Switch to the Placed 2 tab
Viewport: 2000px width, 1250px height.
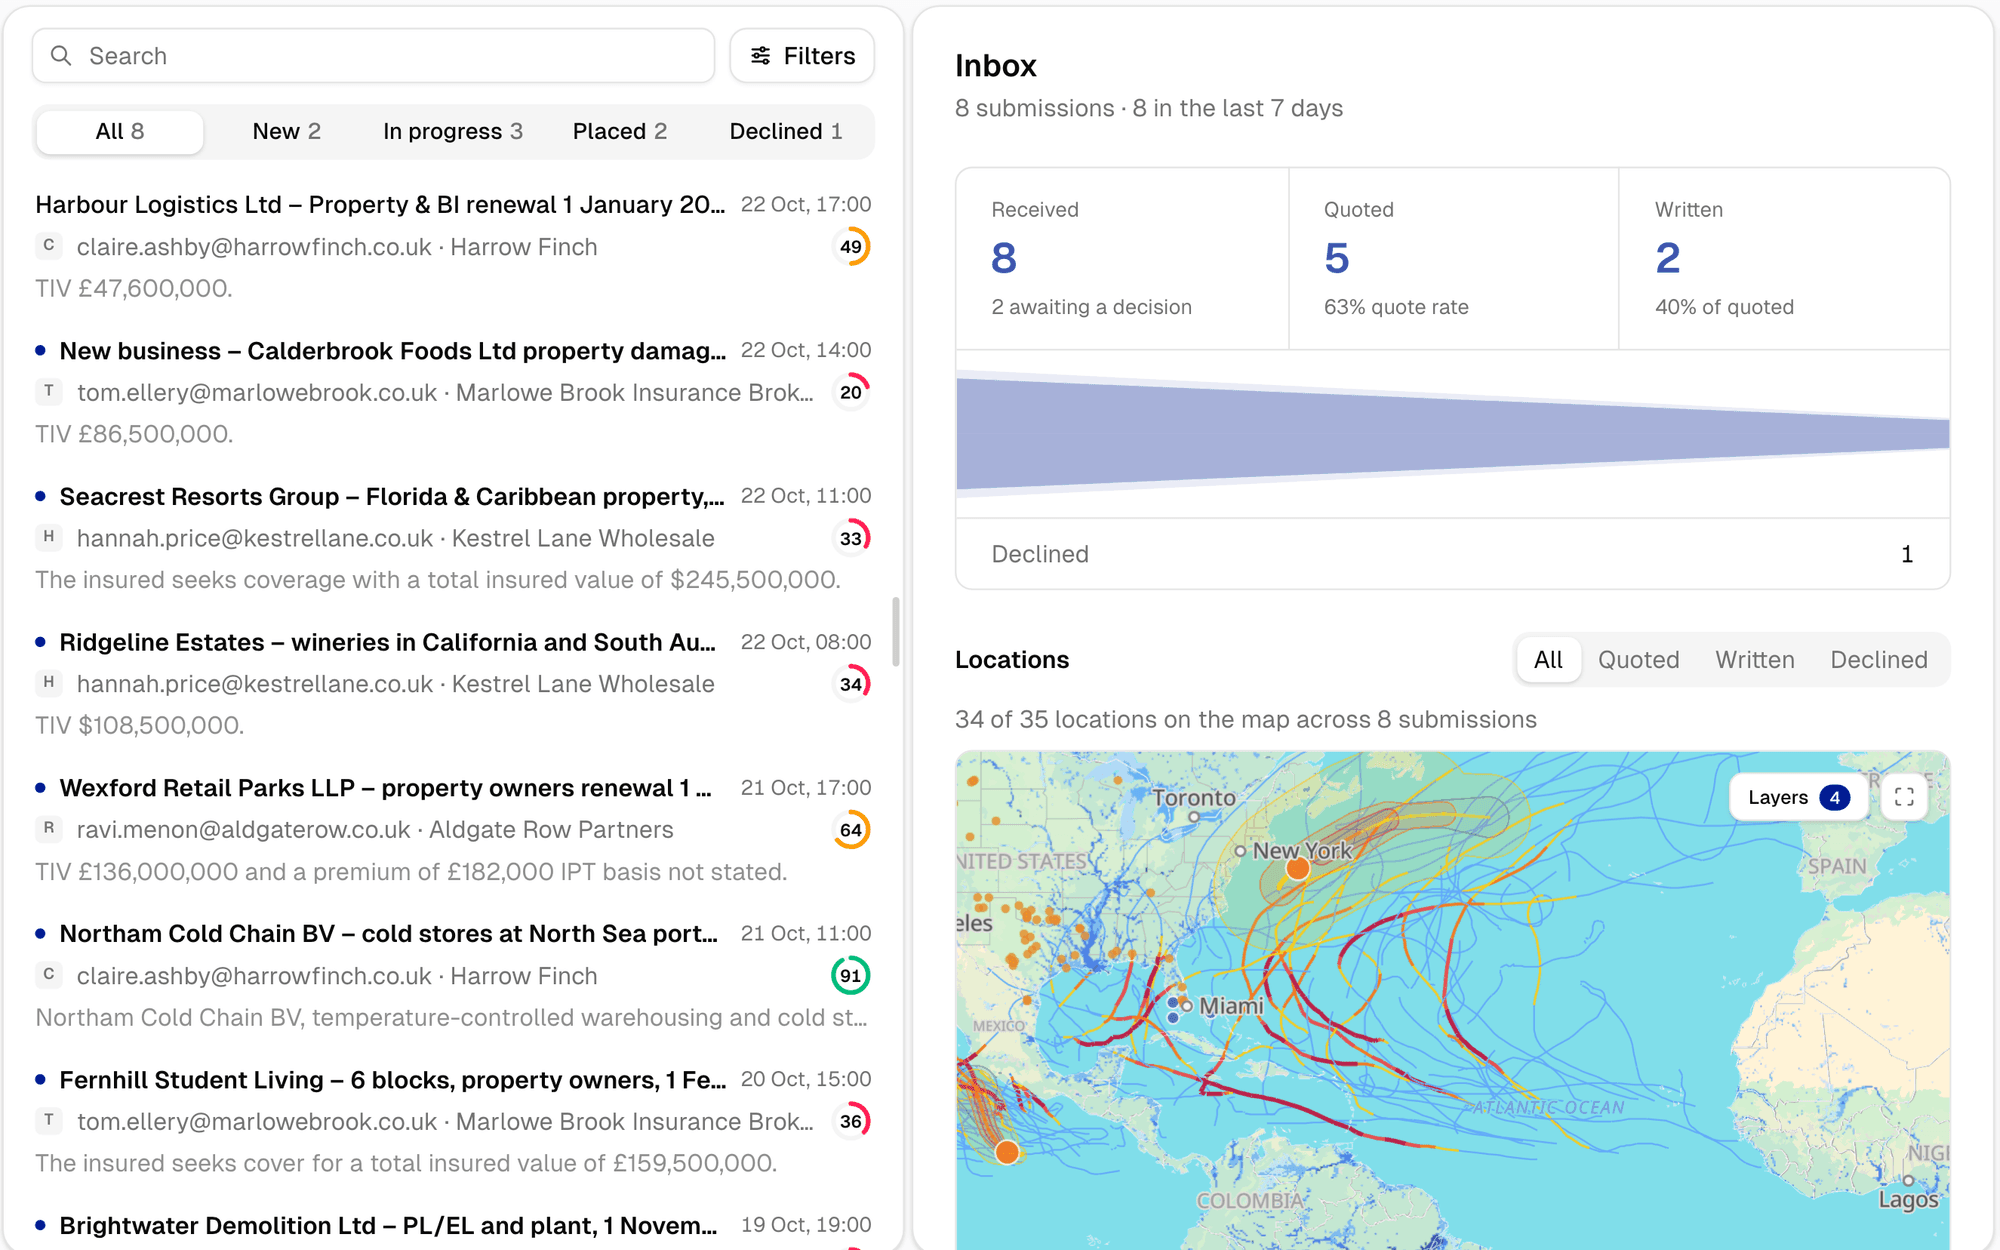tap(619, 132)
